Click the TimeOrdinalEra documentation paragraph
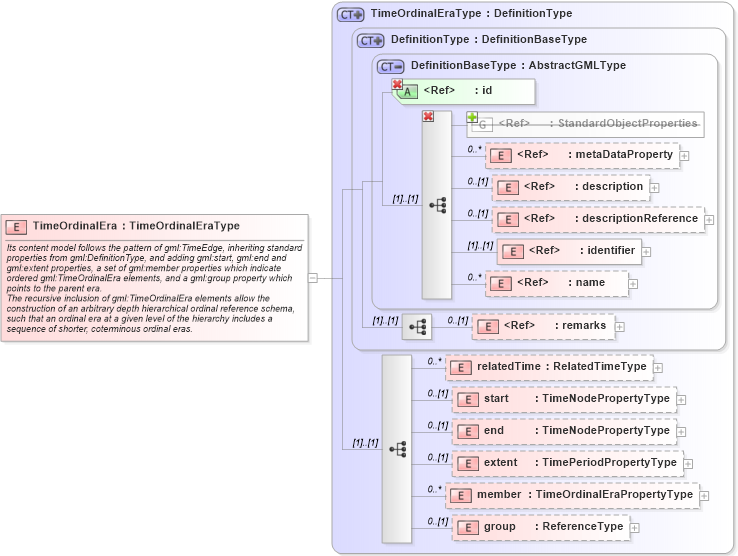 tap(154, 288)
